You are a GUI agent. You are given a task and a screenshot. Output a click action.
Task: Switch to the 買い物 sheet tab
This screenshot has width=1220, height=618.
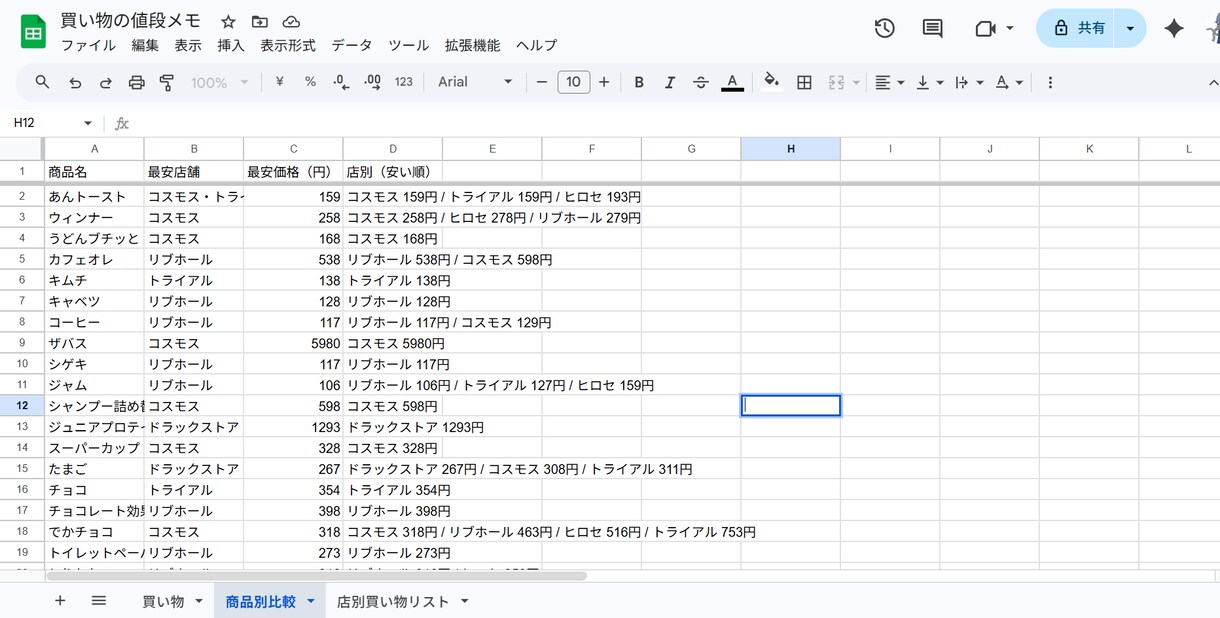pyautogui.click(x=163, y=601)
